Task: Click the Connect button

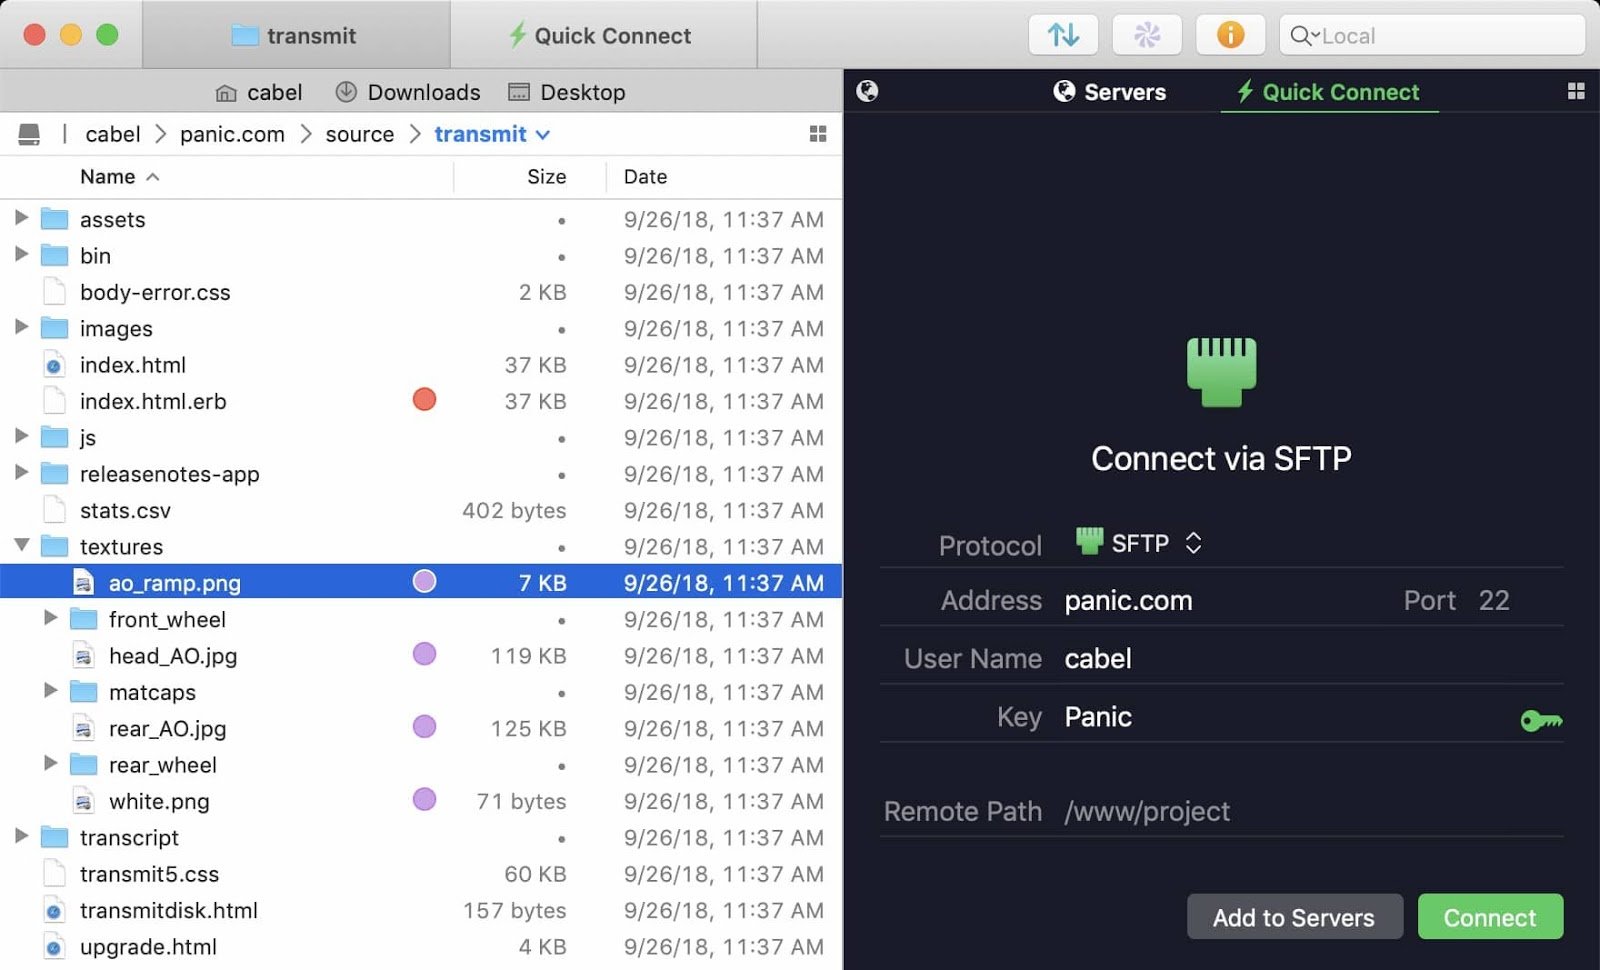Action: click(x=1490, y=917)
